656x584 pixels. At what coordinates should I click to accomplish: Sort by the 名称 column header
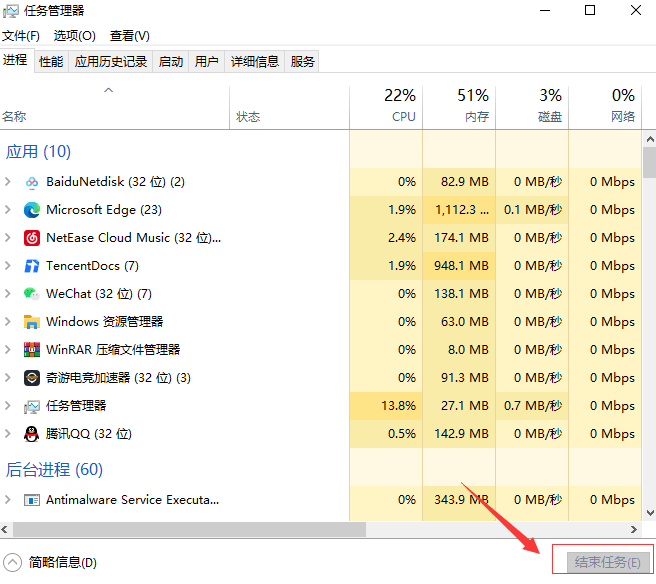115,108
